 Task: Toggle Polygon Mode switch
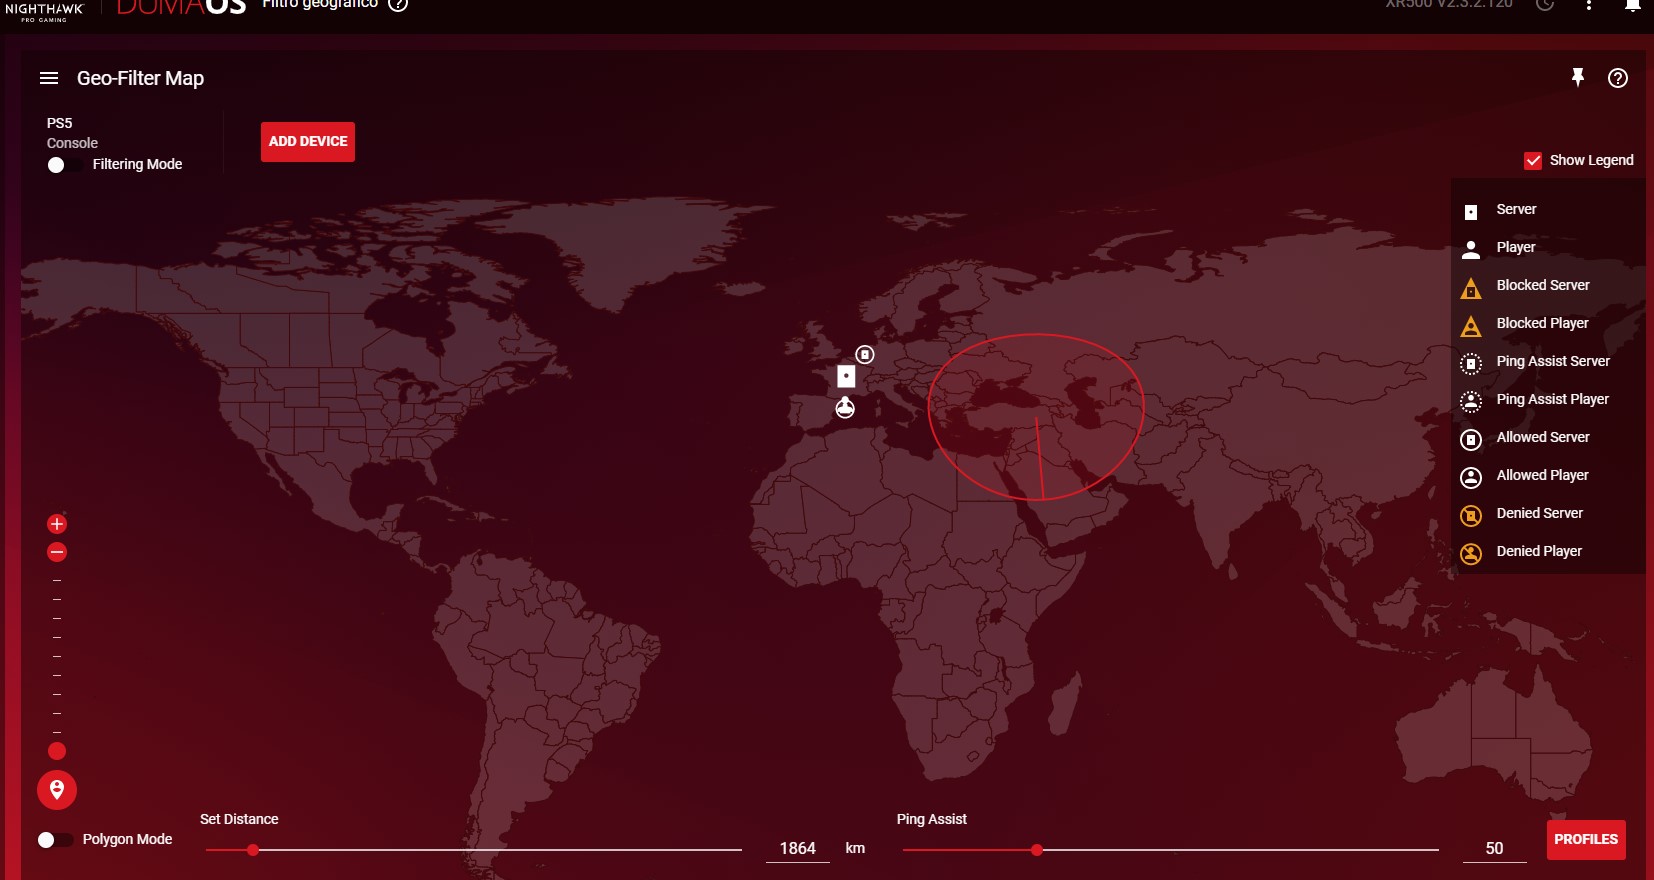pyautogui.click(x=55, y=840)
